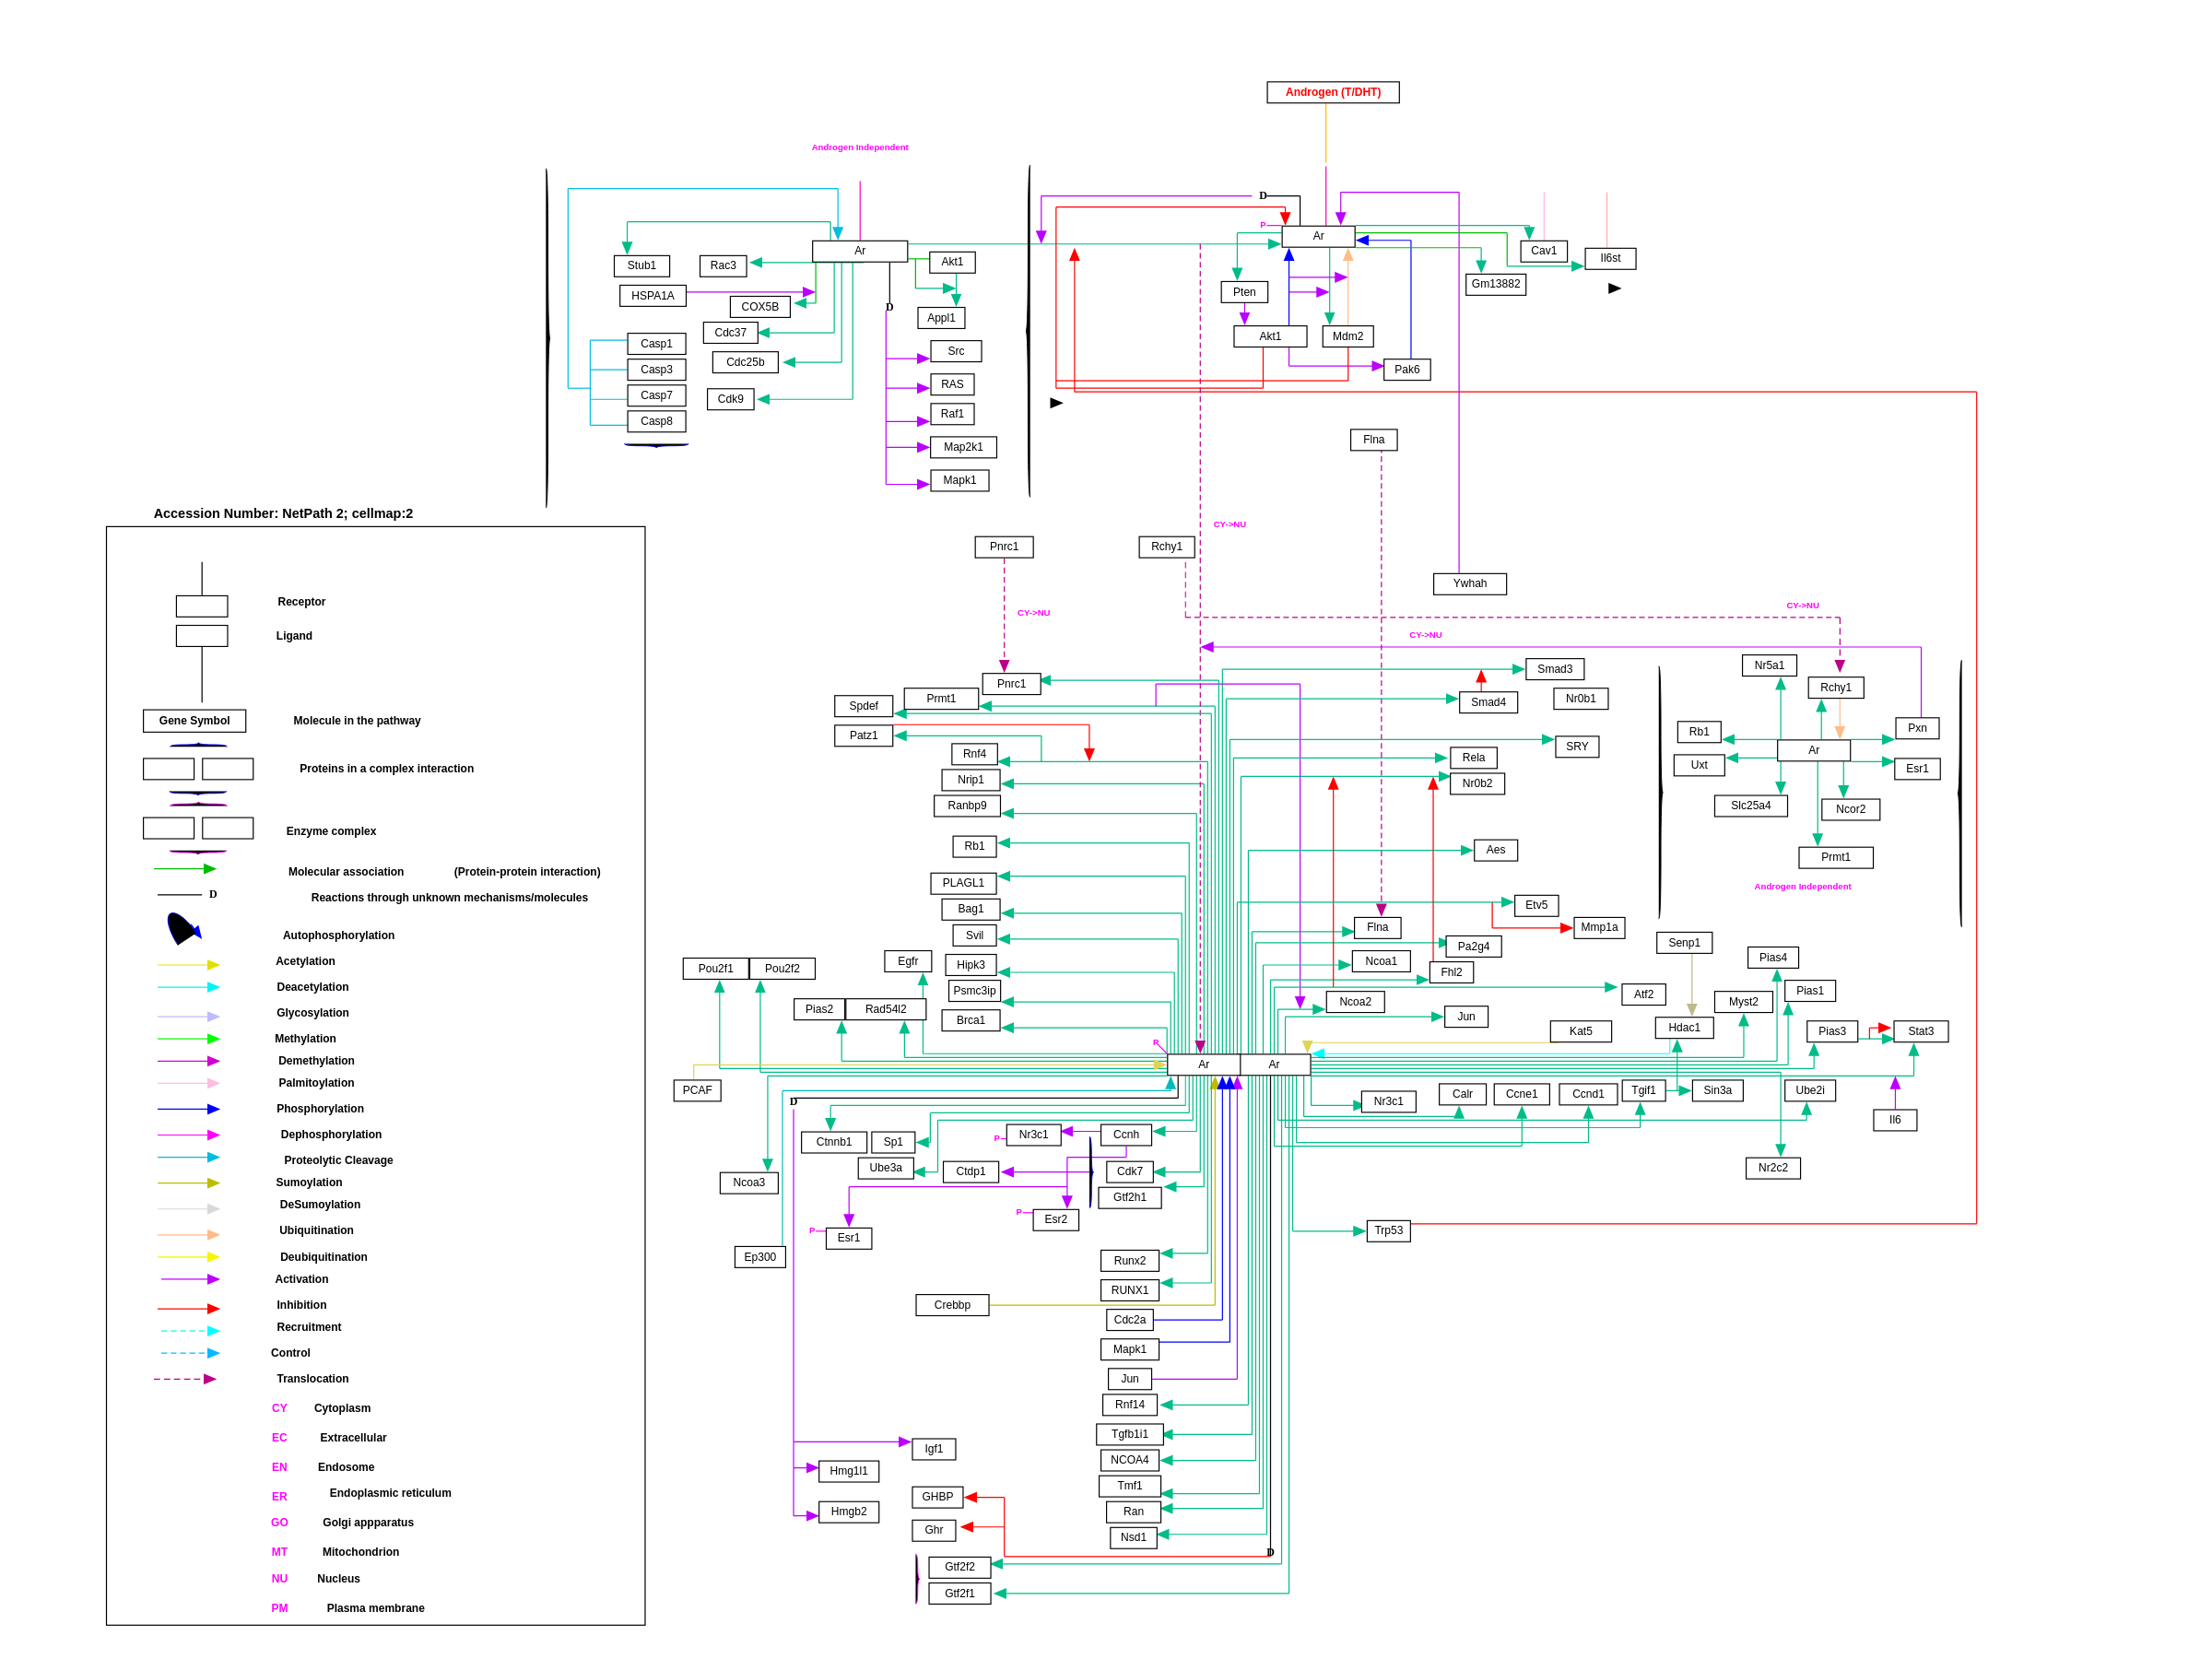The height and width of the screenshot is (1659, 2212).
Task: Click the Ep300 gene box
Action: pos(759,1257)
